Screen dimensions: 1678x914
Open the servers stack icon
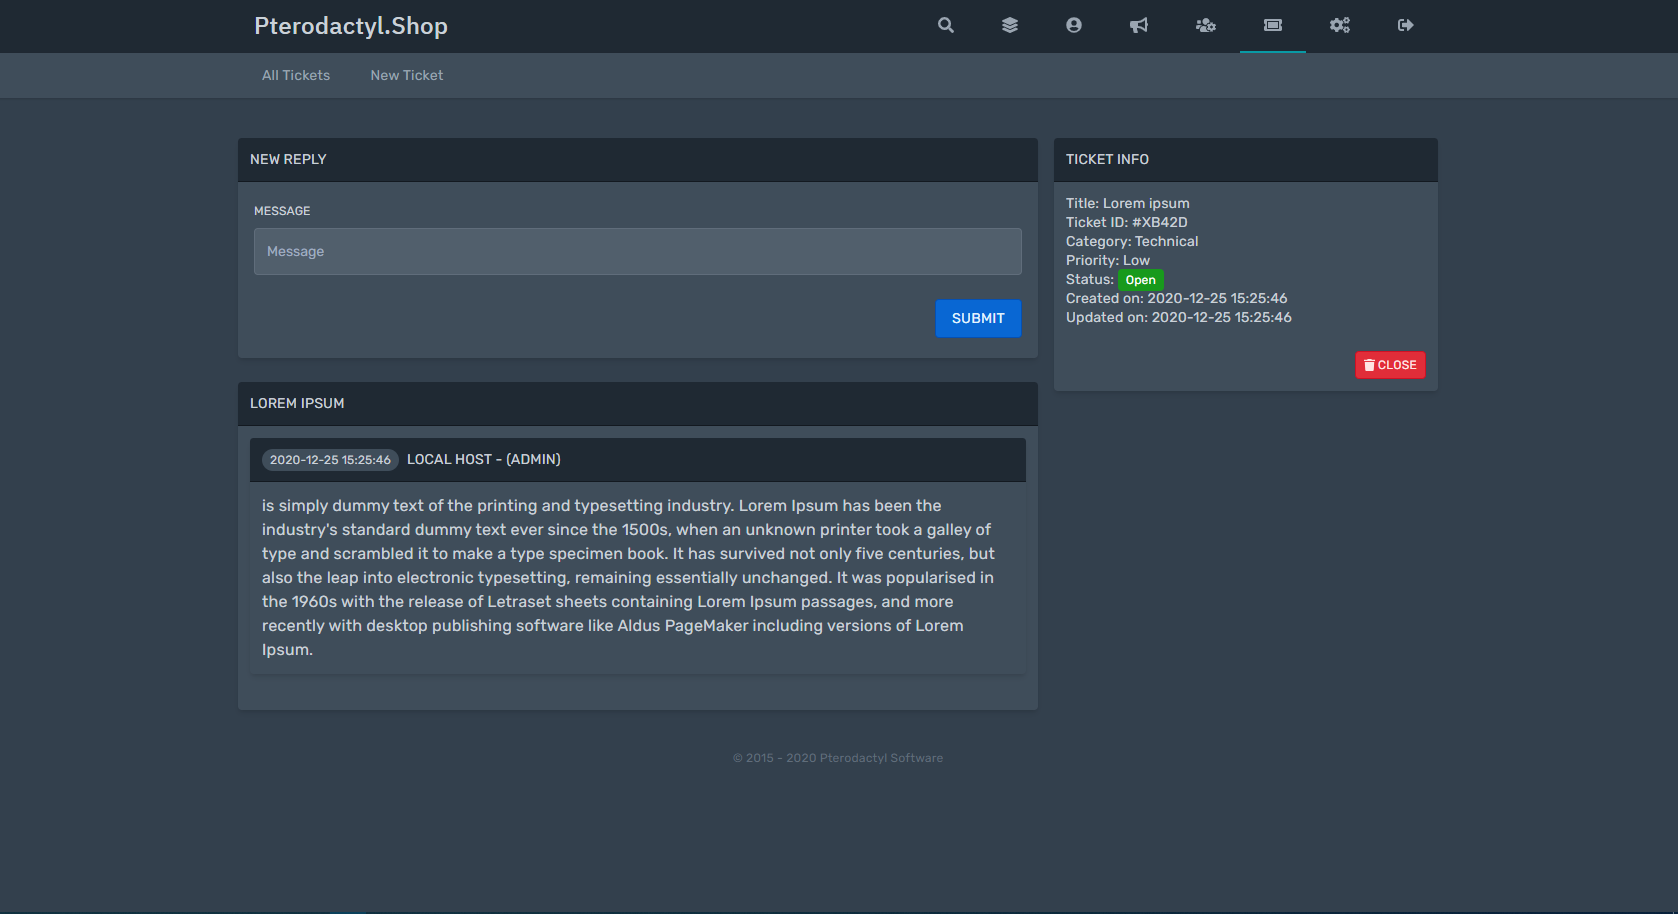(x=1009, y=25)
